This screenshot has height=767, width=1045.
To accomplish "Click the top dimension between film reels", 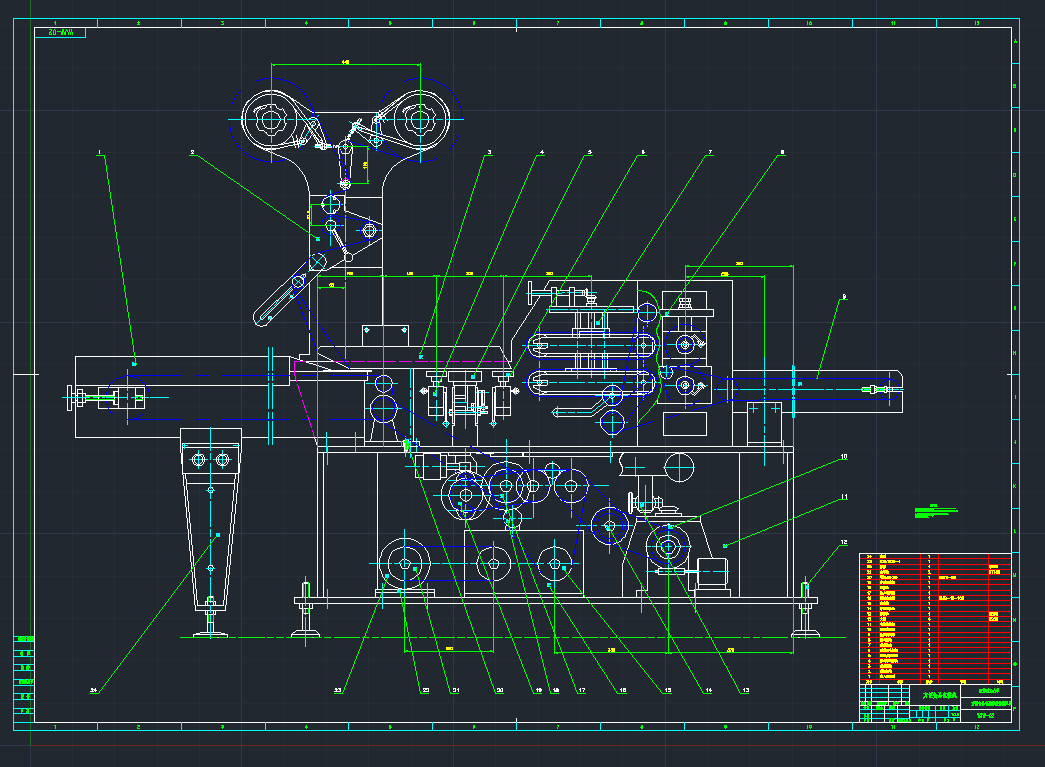I will pyautogui.click(x=345, y=63).
